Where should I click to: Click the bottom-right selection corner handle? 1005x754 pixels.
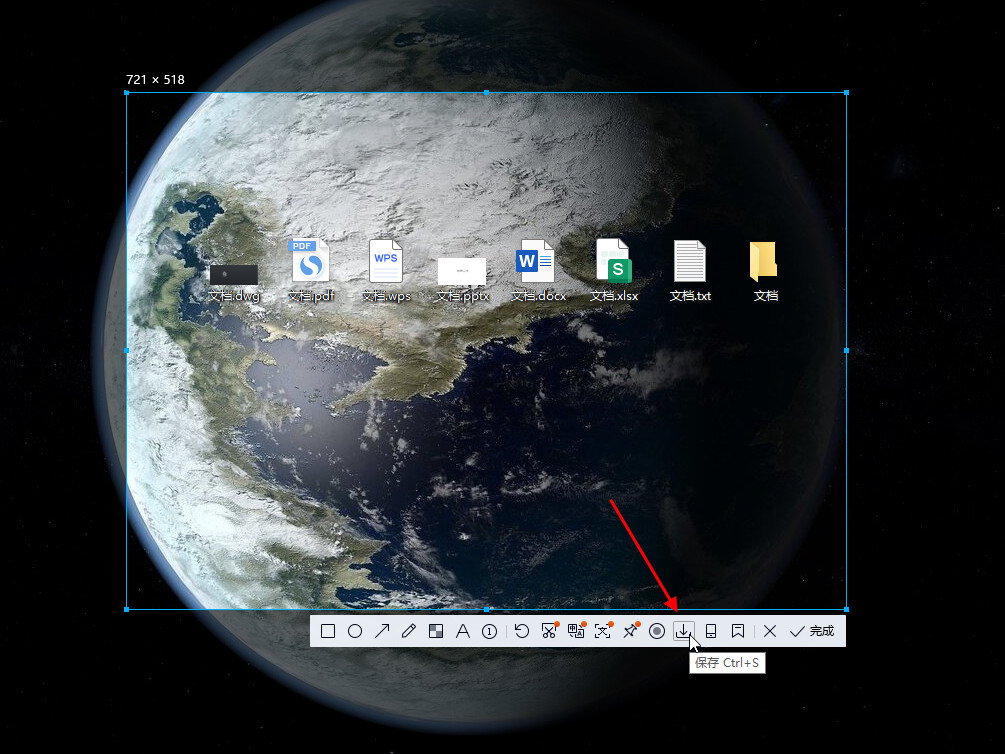click(x=847, y=609)
